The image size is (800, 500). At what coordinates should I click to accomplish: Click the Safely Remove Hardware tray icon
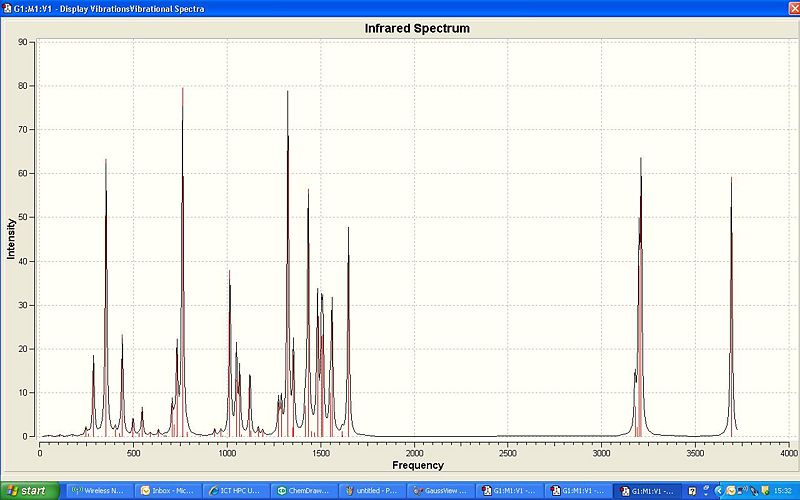pos(754,491)
